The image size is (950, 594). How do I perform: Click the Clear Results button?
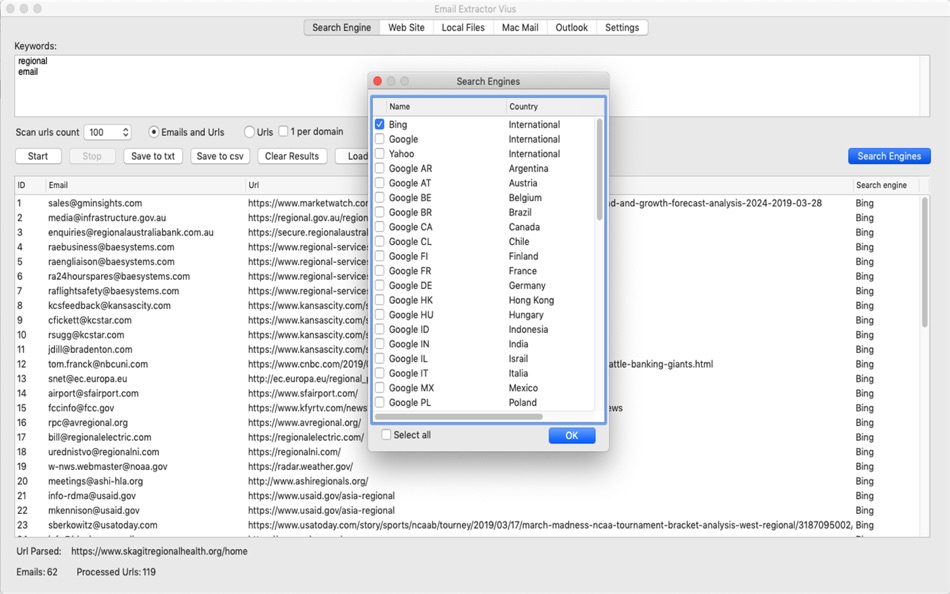click(291, 156)
